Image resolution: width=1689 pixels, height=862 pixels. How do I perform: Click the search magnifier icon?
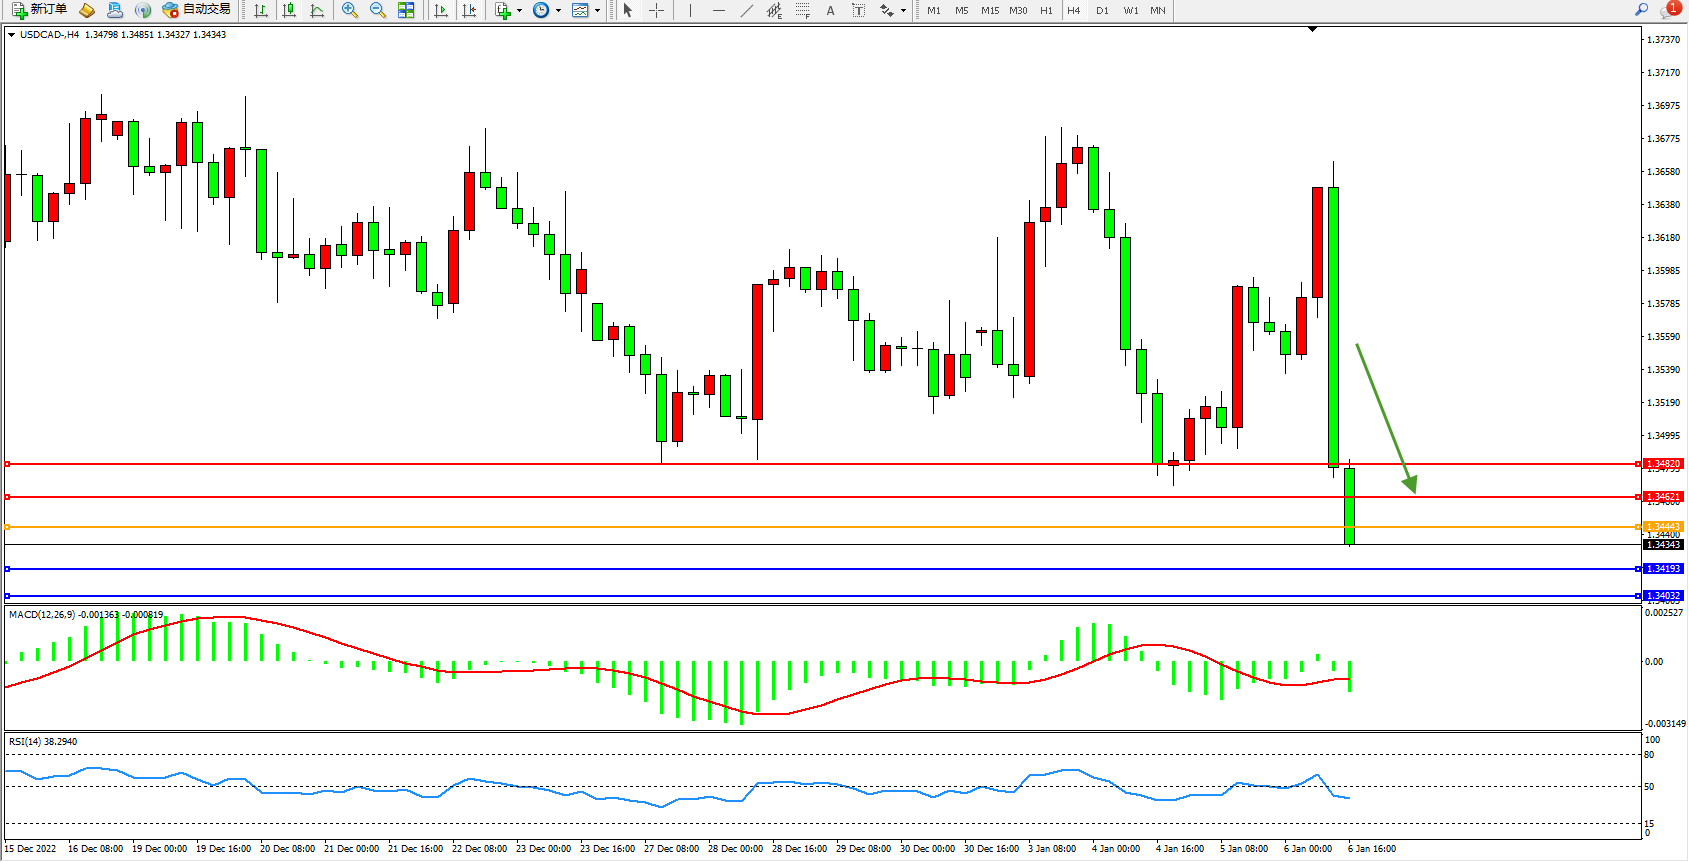click(x=1641, y=10)
